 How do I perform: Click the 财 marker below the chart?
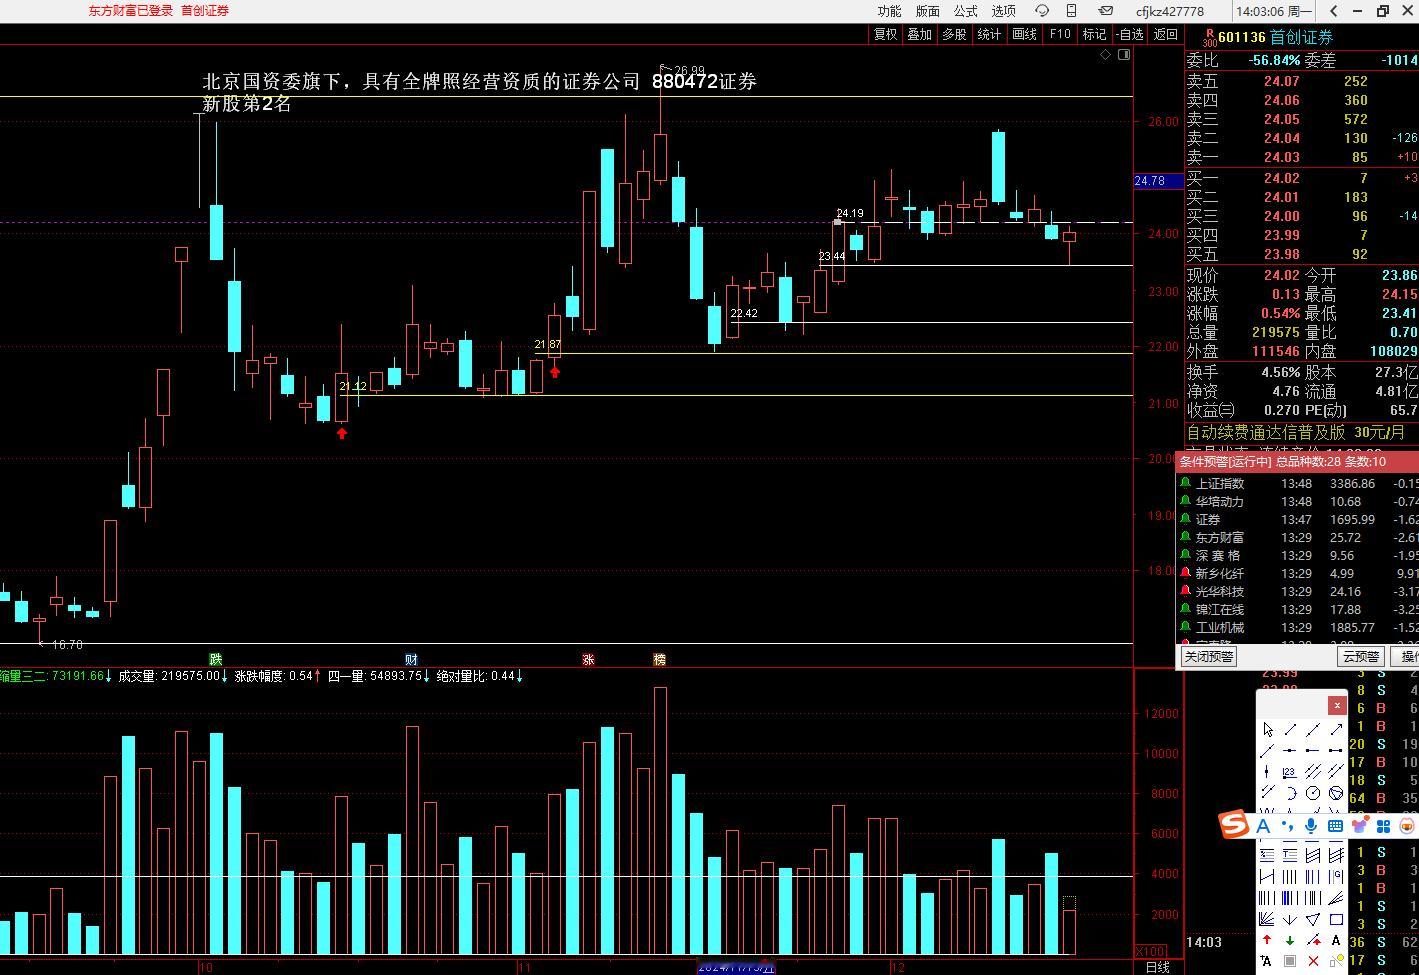coord(411,659)
